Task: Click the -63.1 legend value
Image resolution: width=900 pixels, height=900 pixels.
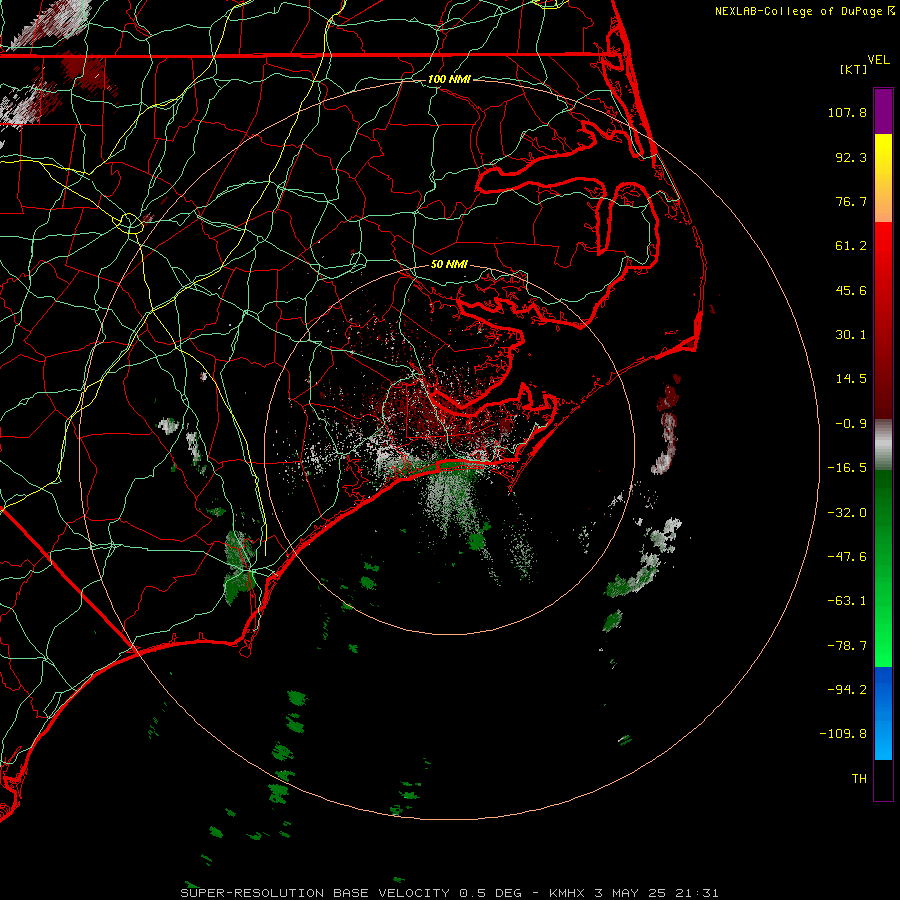Action: pos(847,601)
